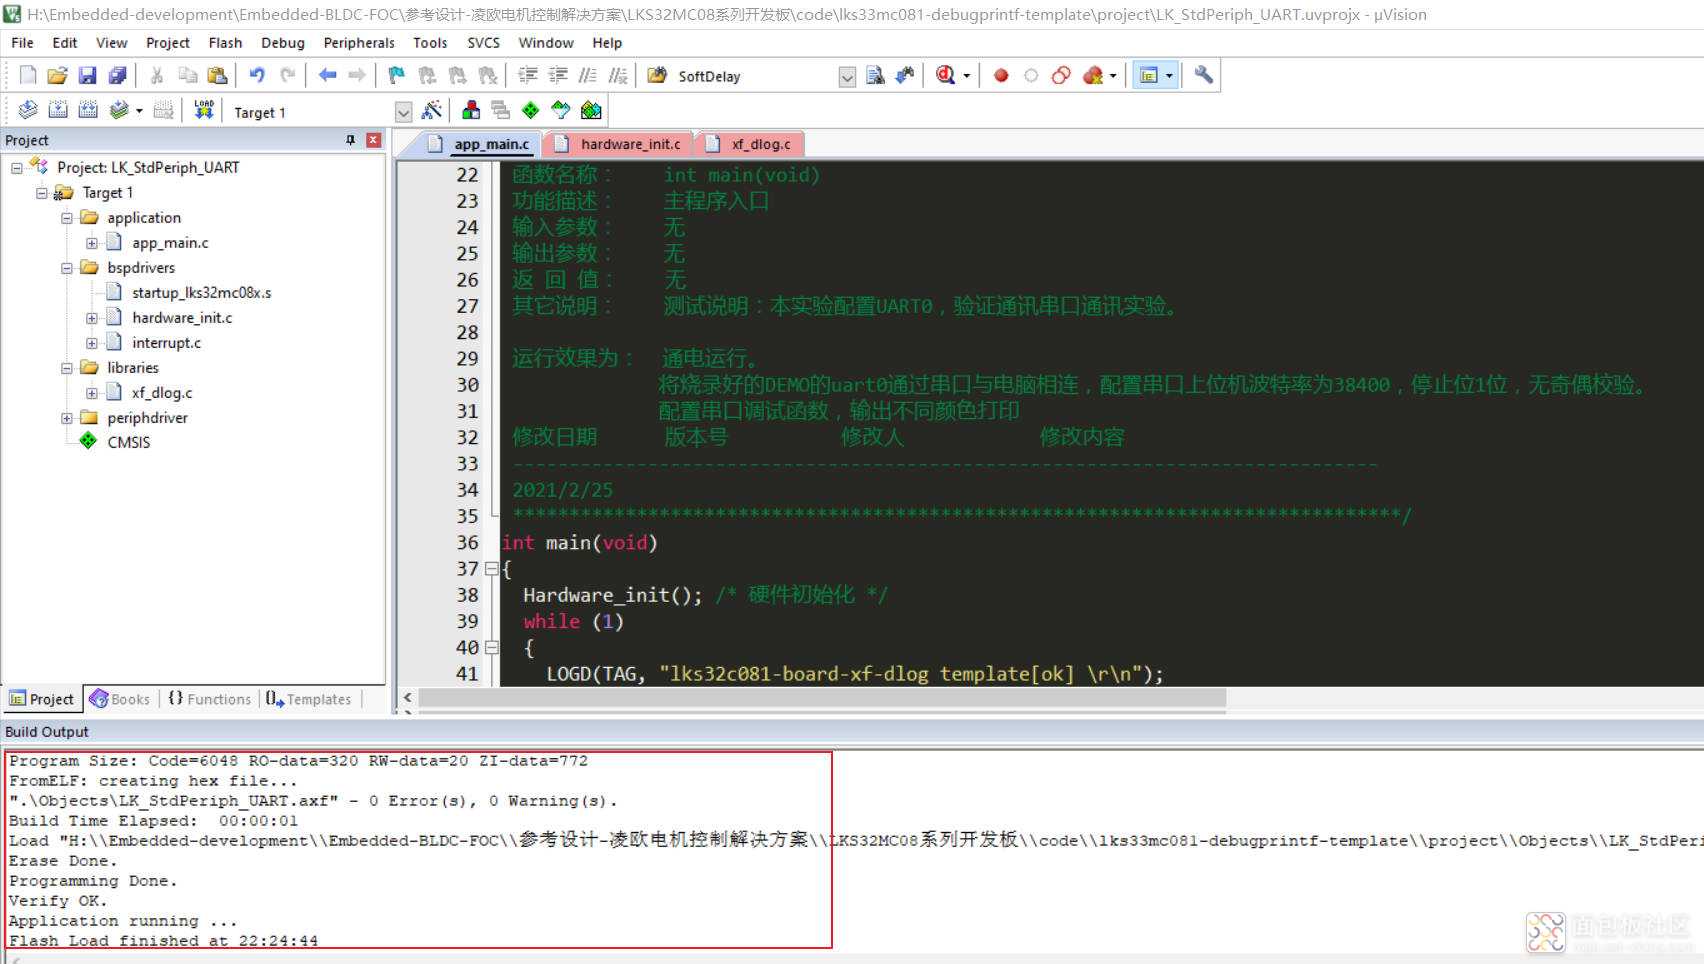Image resolution: width=1704 pixels, height=964 pixels.
Task: Open the Target 1 dropdown
Action: [403, 112]
